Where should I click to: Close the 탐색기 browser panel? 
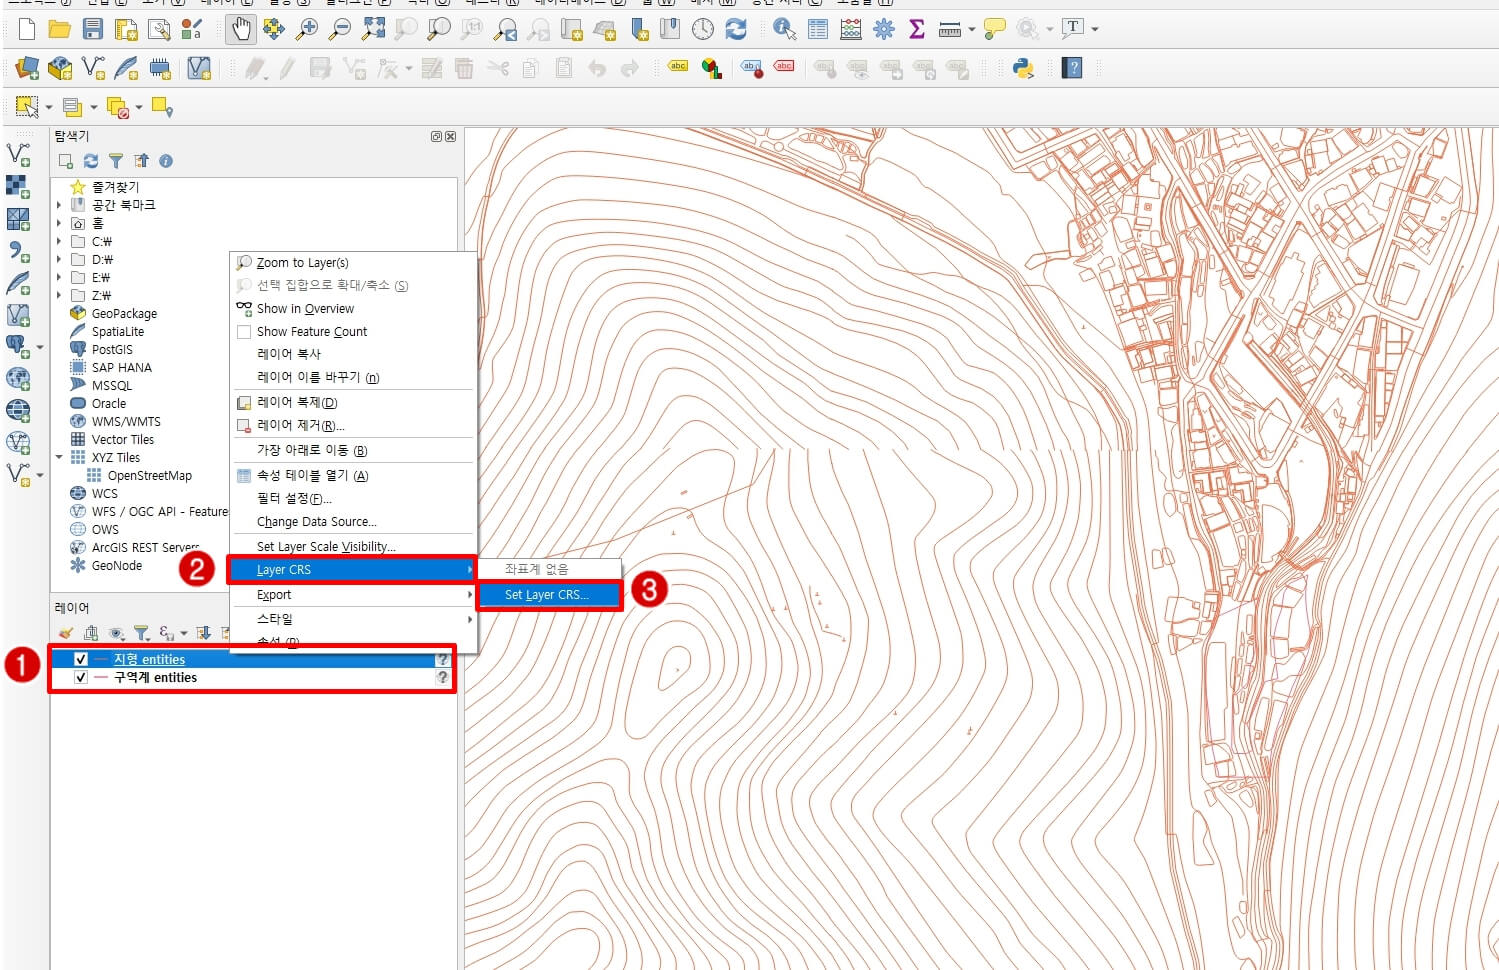451,136
